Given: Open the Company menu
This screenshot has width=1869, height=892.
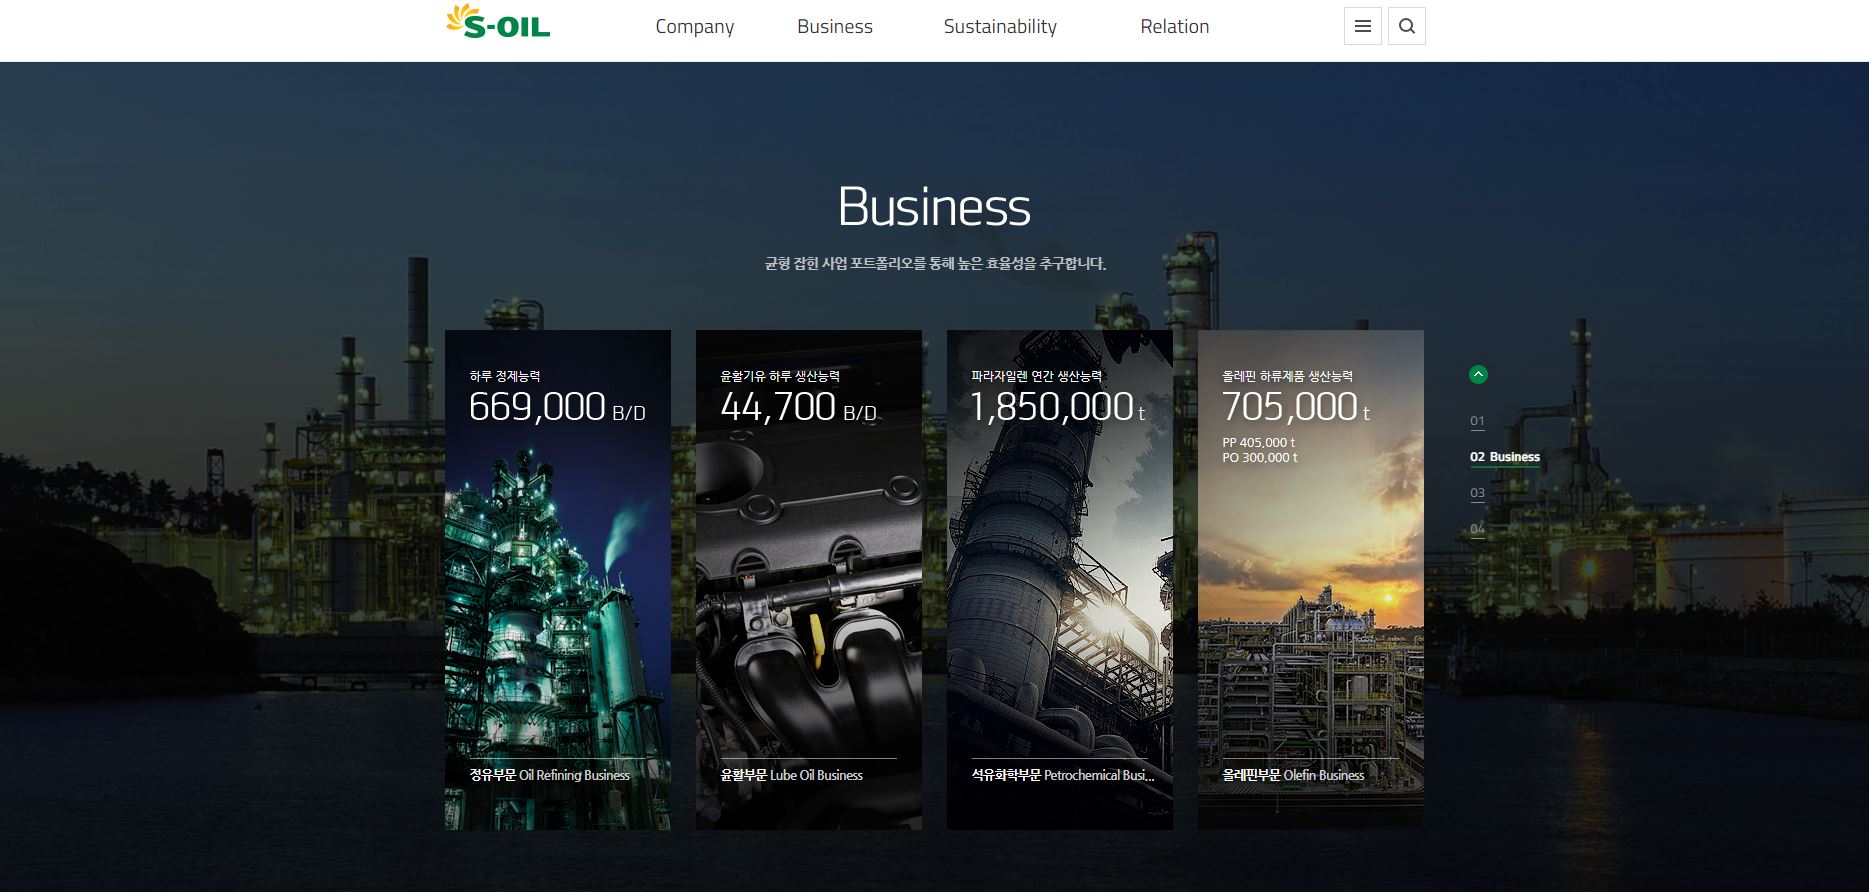Looking at the screenshot, I should (694, 27).
